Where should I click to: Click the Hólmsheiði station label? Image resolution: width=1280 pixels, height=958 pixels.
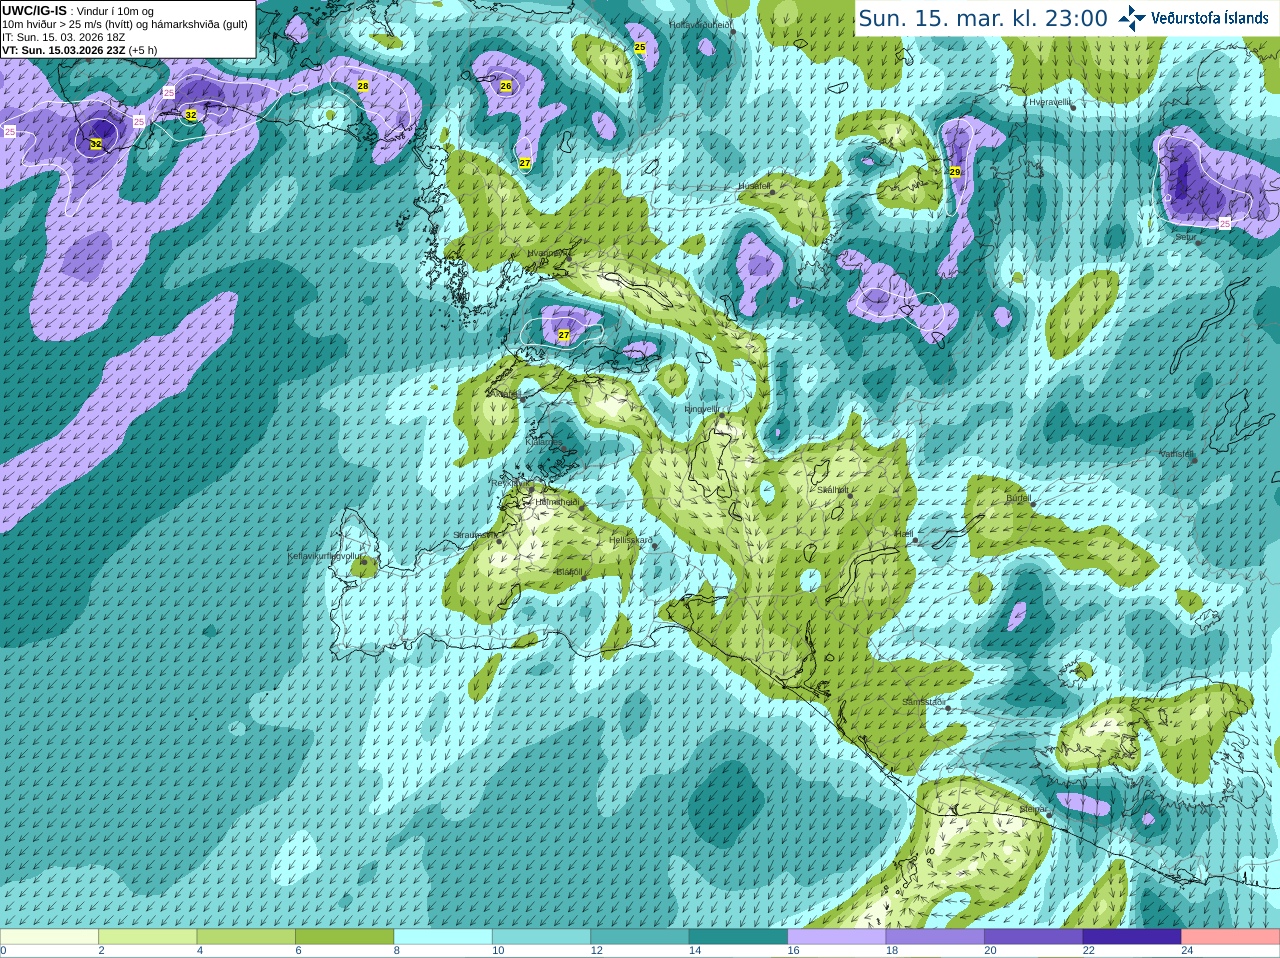tap(557, 502)
